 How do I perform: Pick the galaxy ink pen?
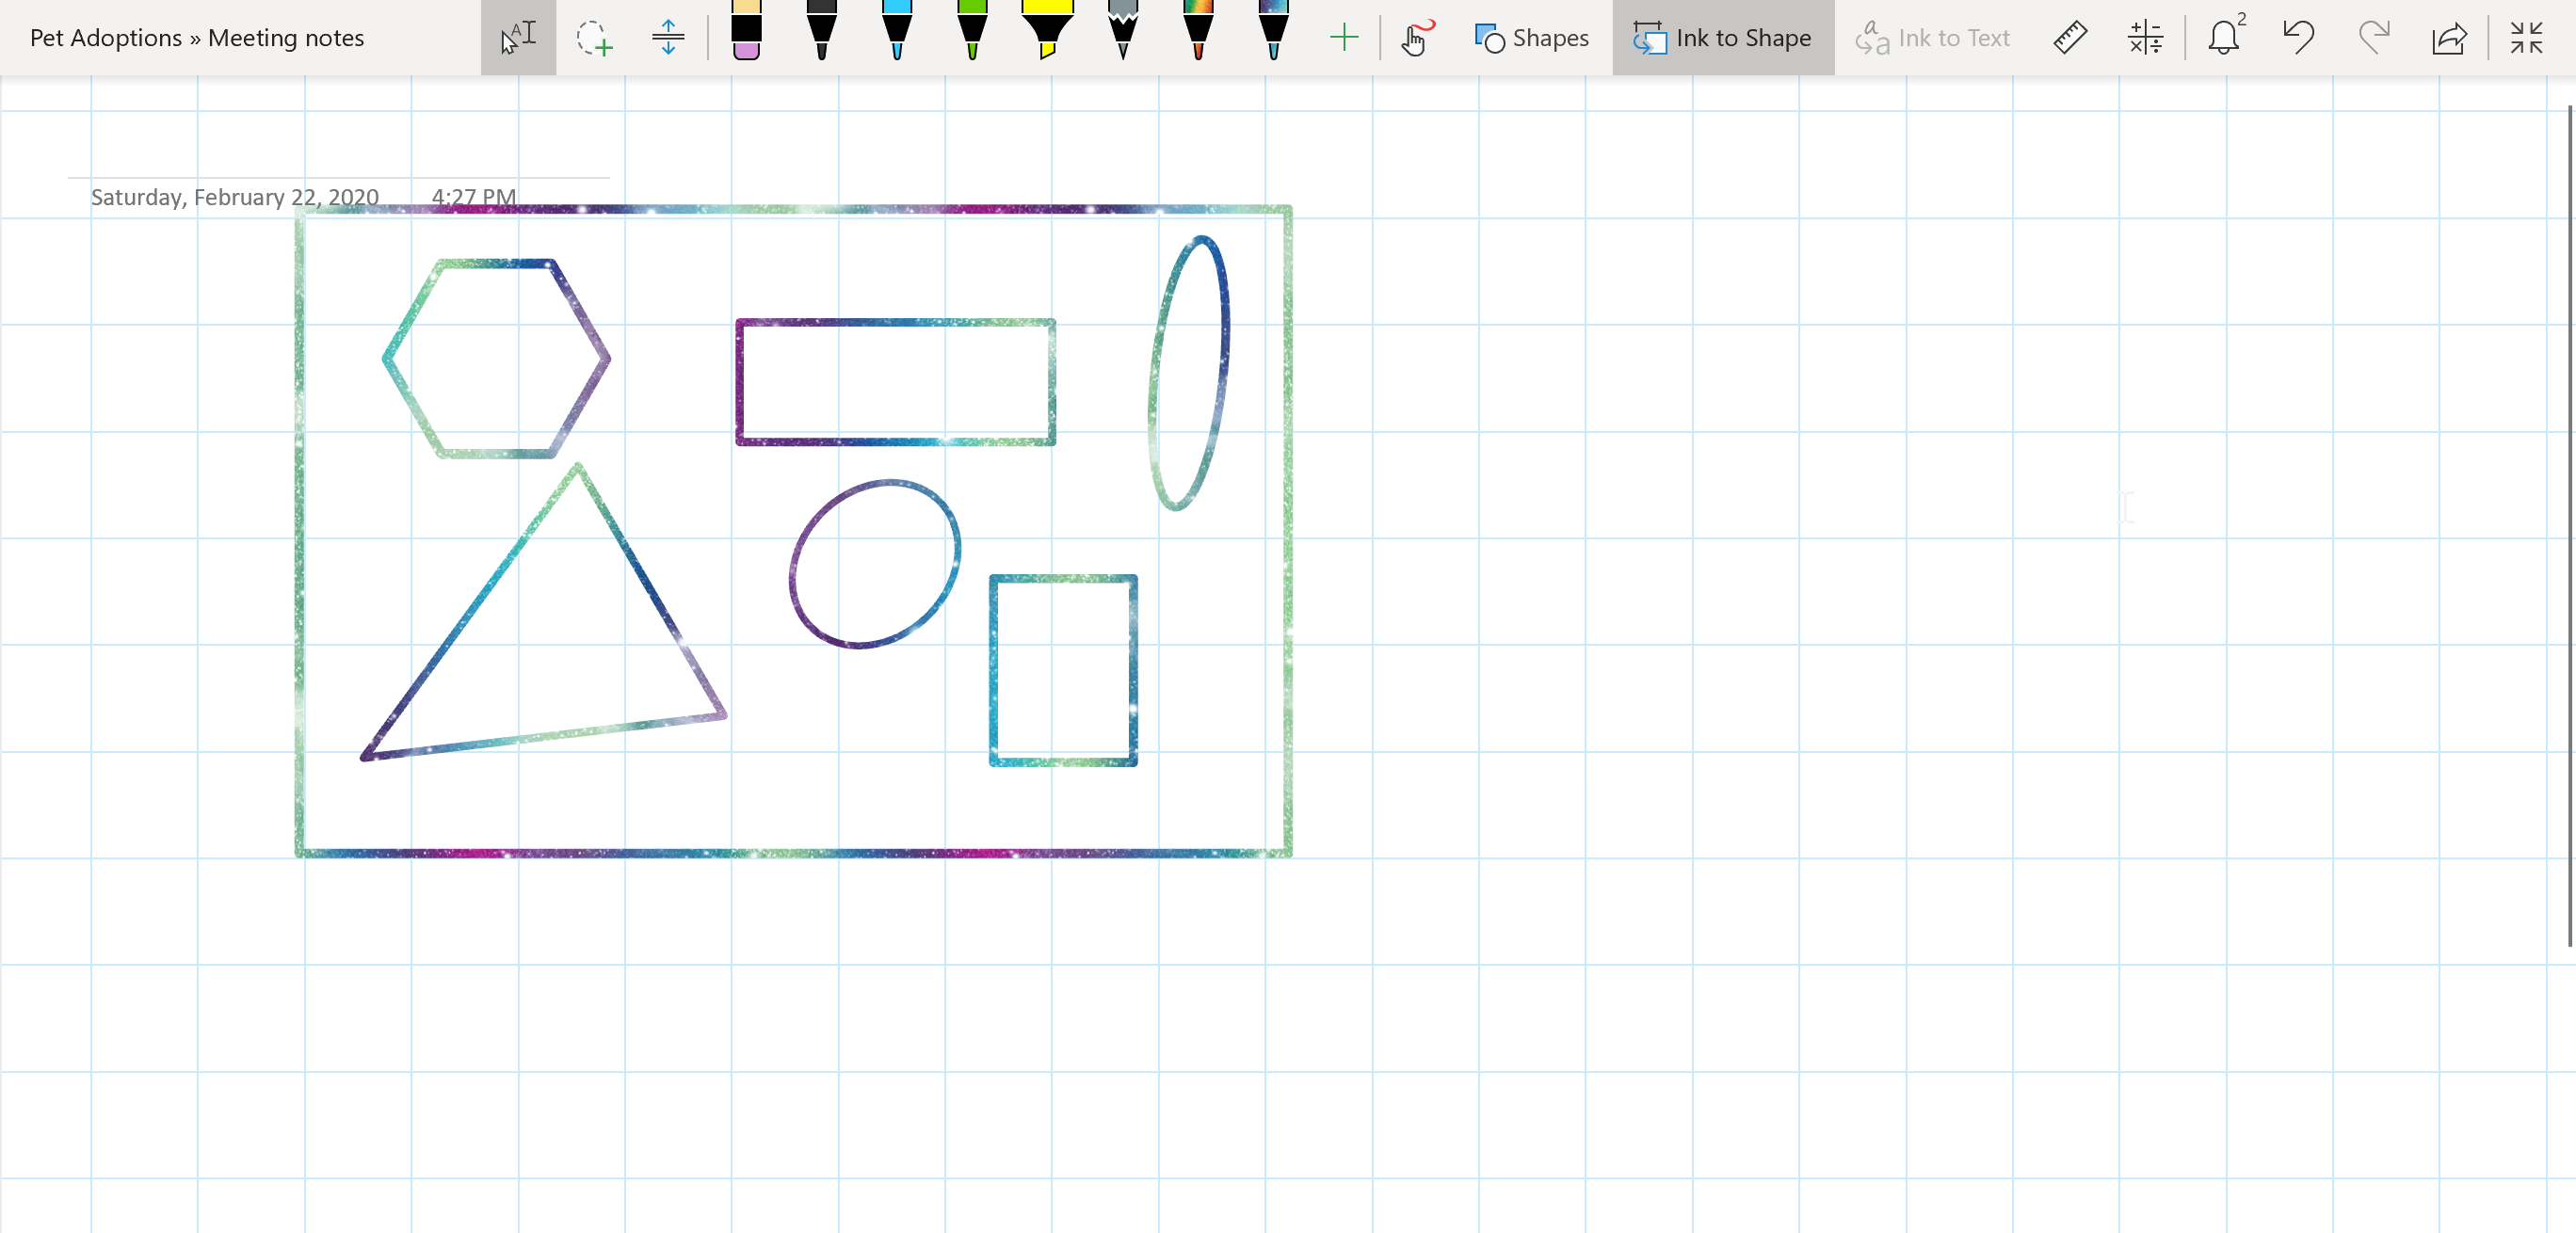[x=1273, y=30]
